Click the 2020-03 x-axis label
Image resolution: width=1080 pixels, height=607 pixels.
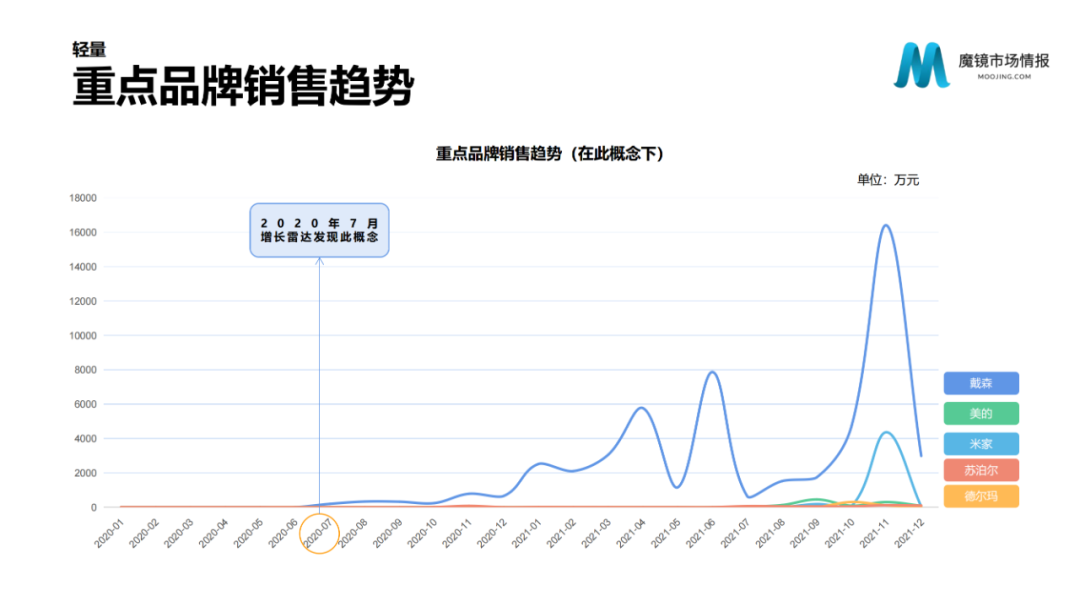(178, 533)
